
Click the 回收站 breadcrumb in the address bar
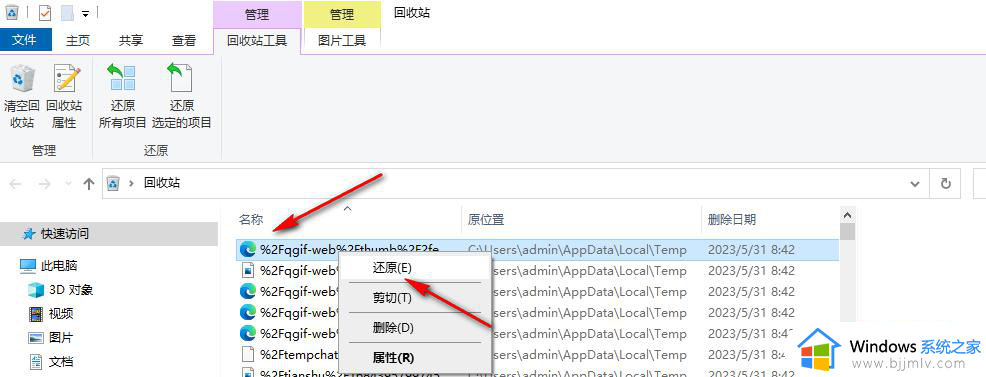coord(162,183)
